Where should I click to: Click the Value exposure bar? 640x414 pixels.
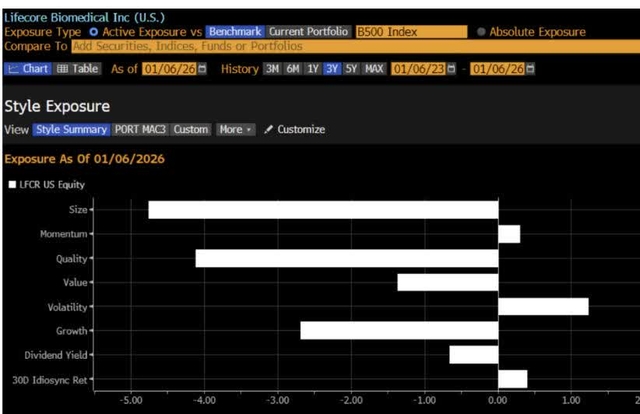tap(448, 282)
